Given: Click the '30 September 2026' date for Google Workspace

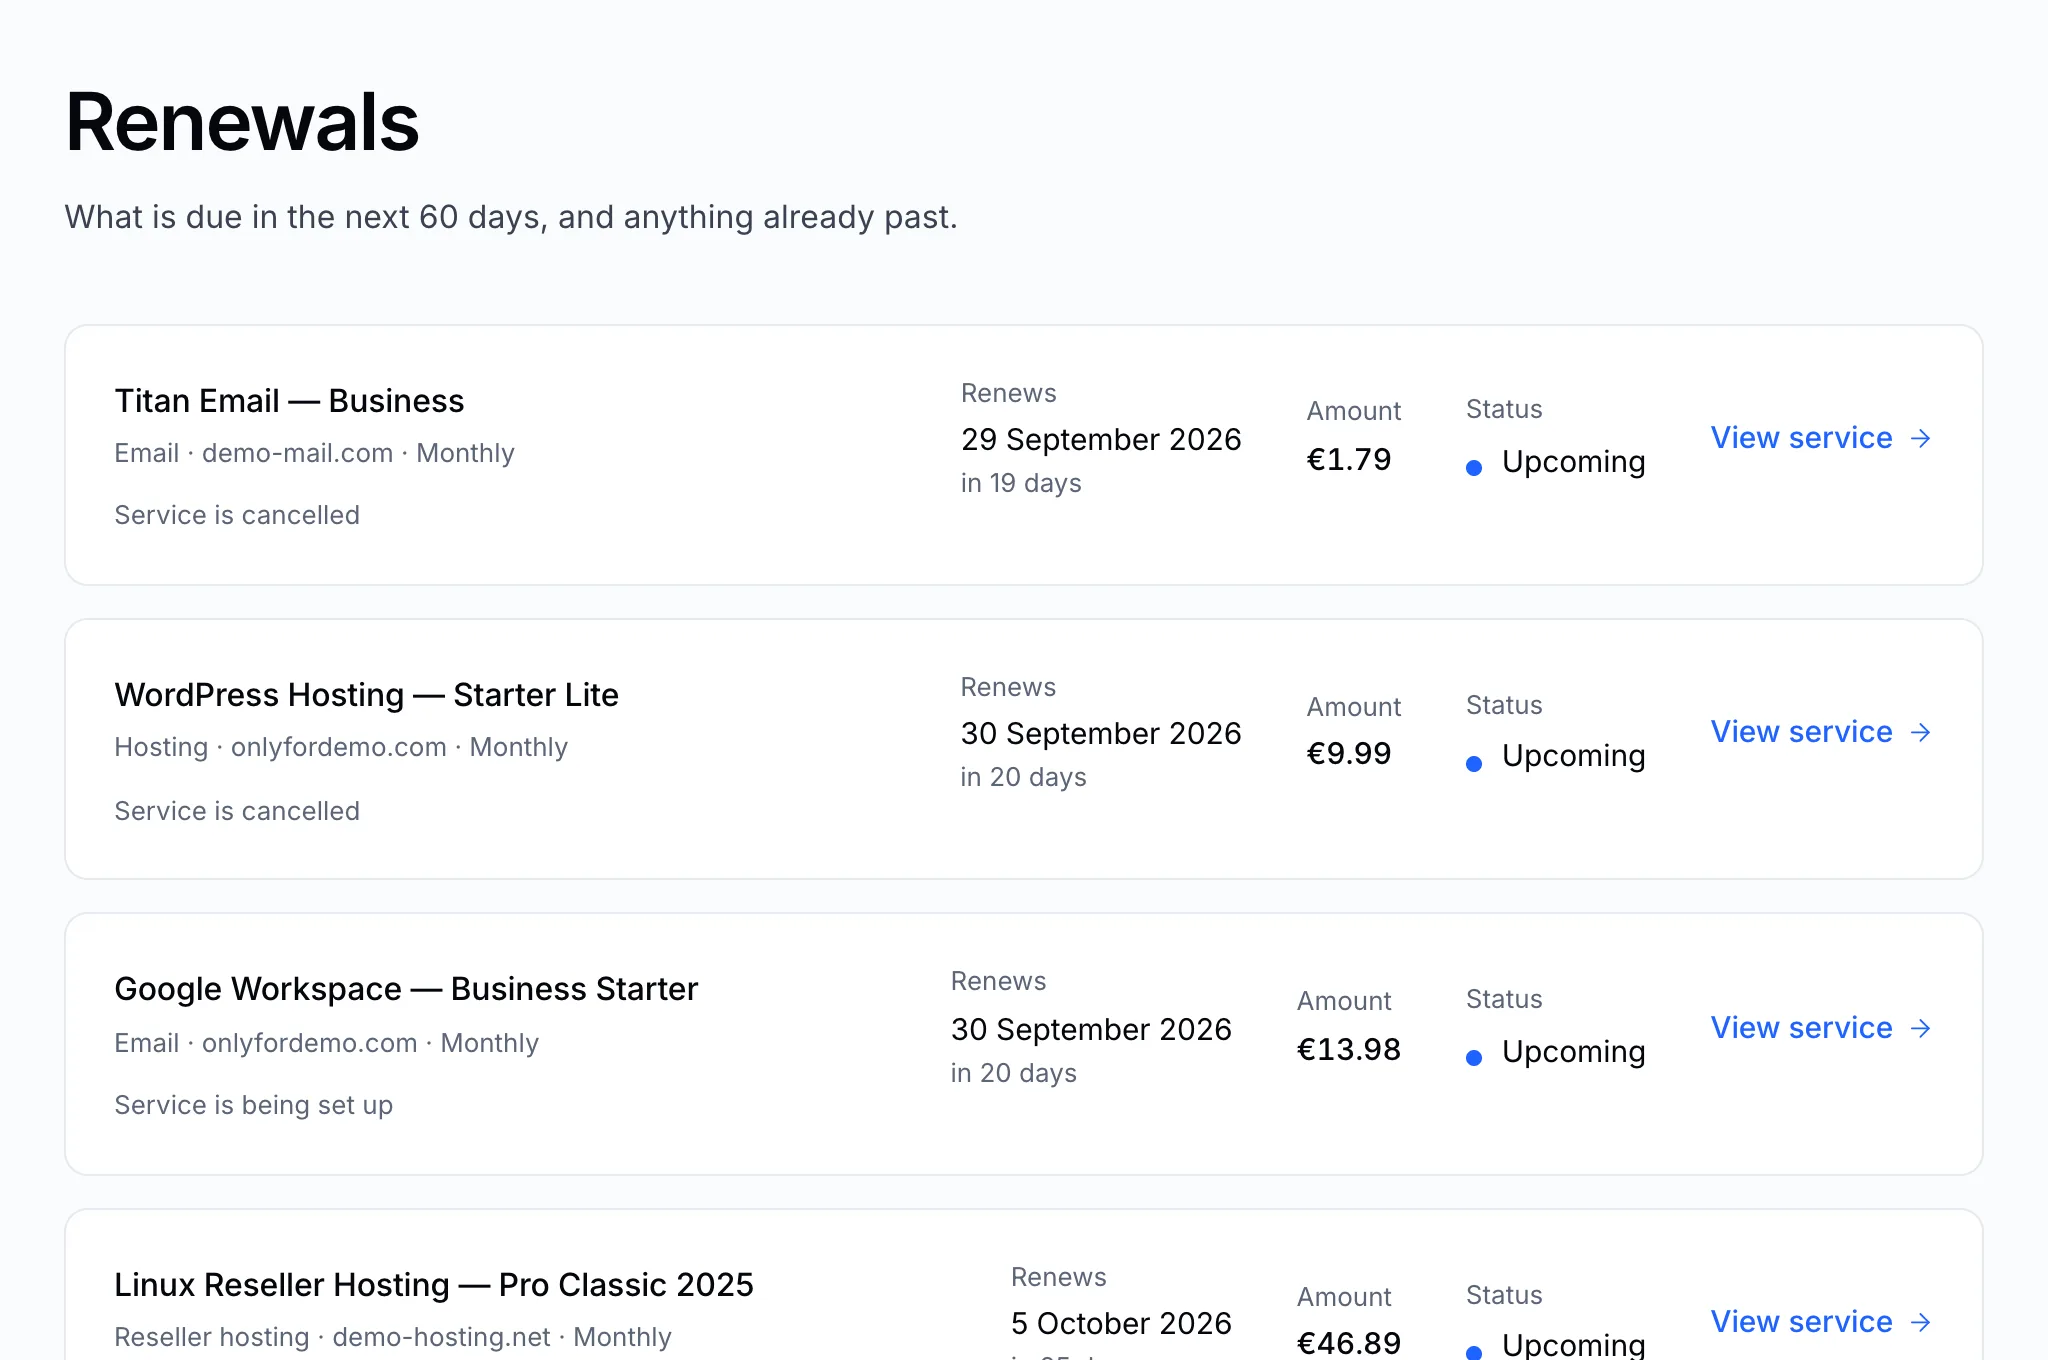Looking at the screenshot, I should [x=1091, y=1029].
